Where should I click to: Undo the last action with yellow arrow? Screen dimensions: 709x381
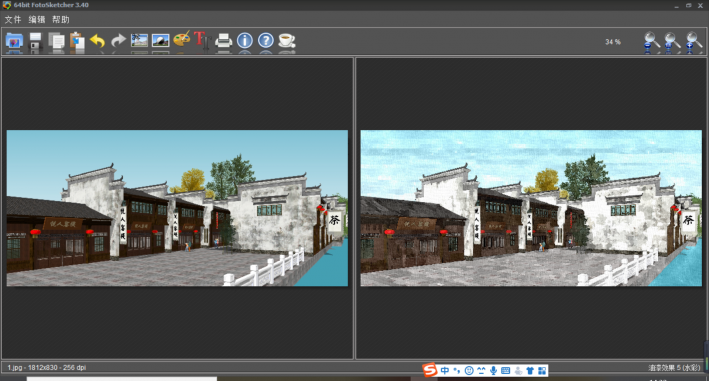point(97,41)
